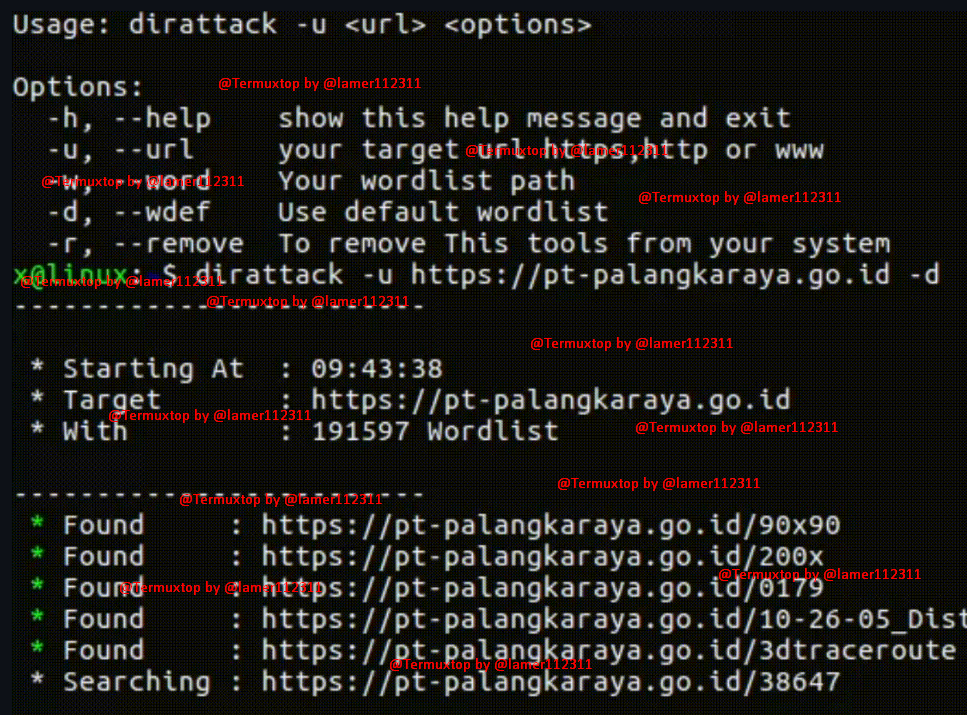Screen dimensions: 967x715
Task: Click the '191597 Wordlist' value
Action: point(435,431)
